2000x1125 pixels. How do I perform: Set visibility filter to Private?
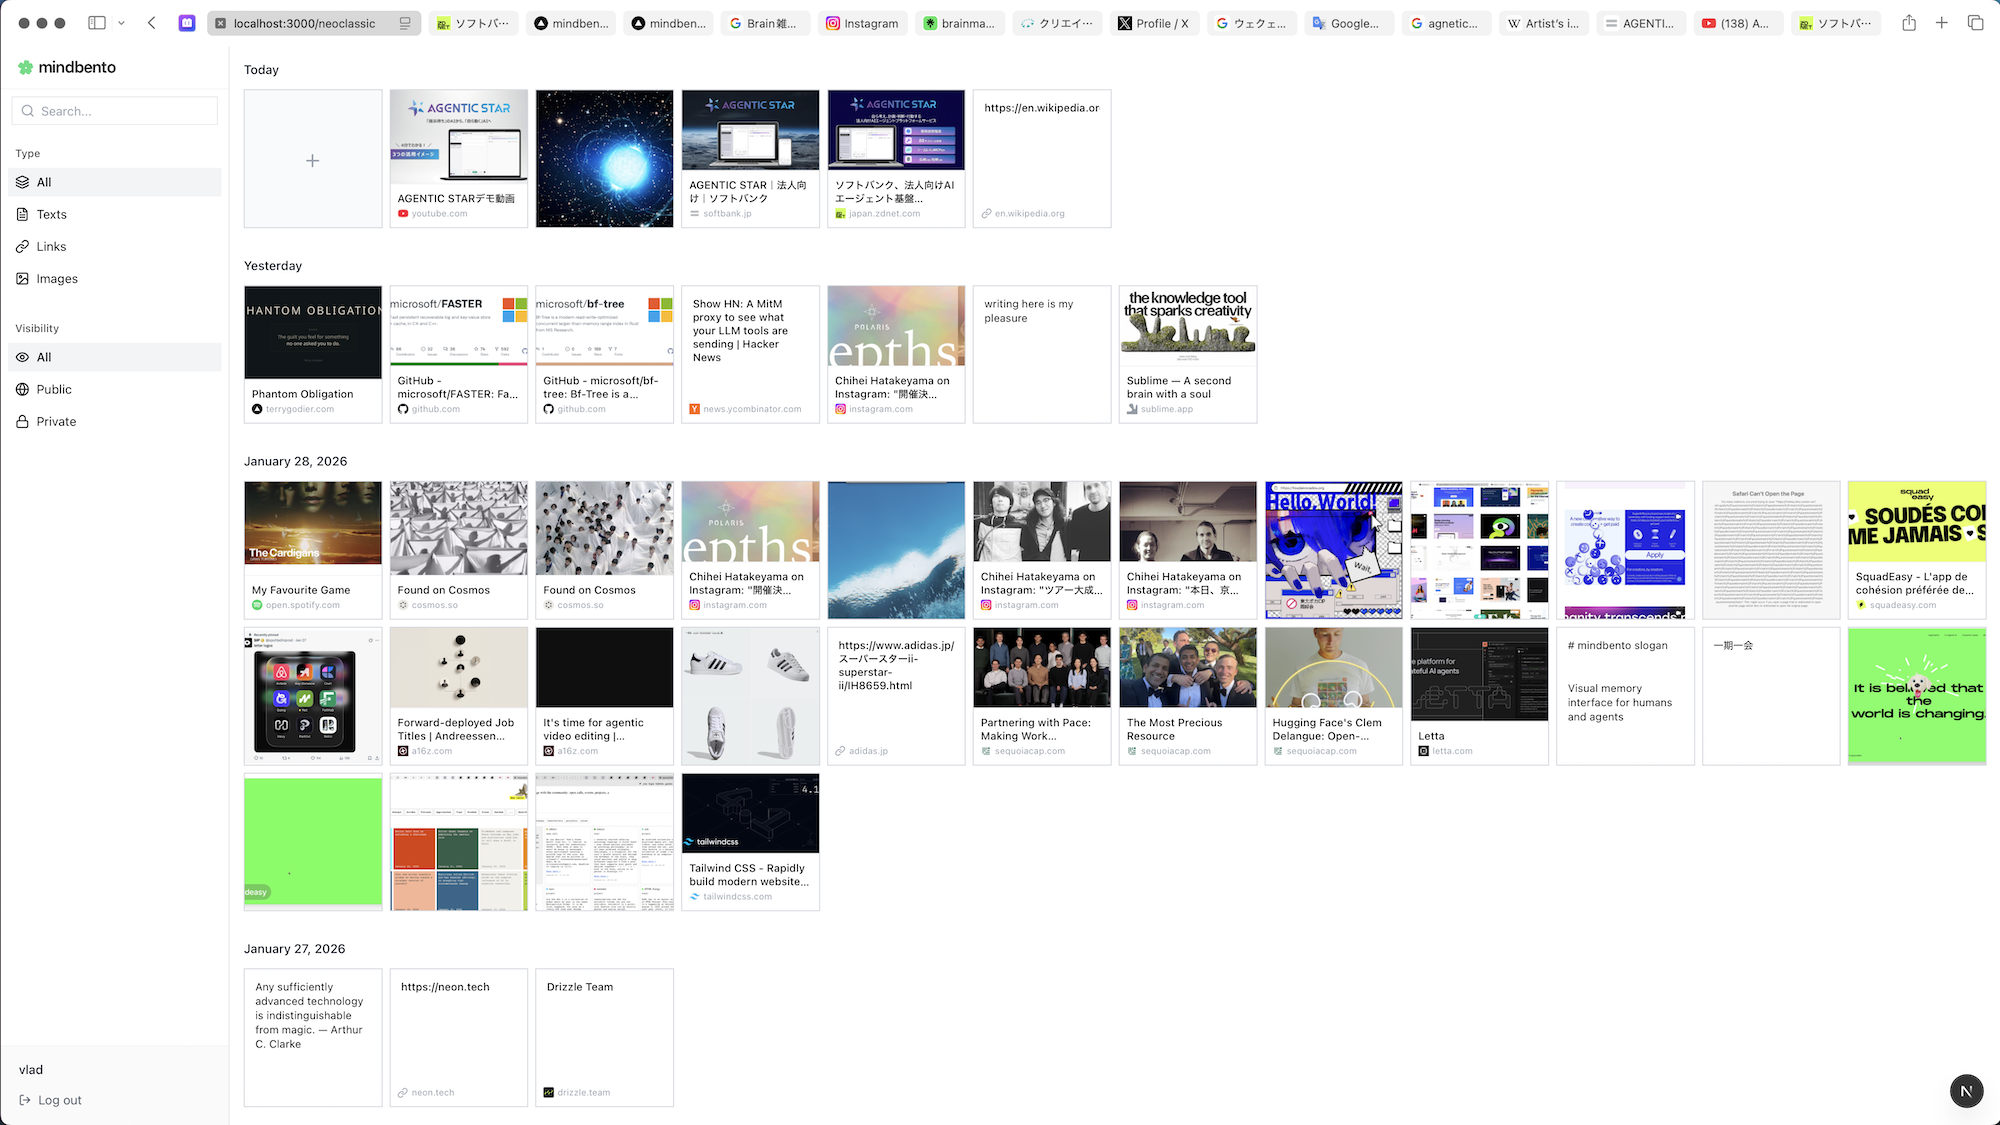click(56, 421)
